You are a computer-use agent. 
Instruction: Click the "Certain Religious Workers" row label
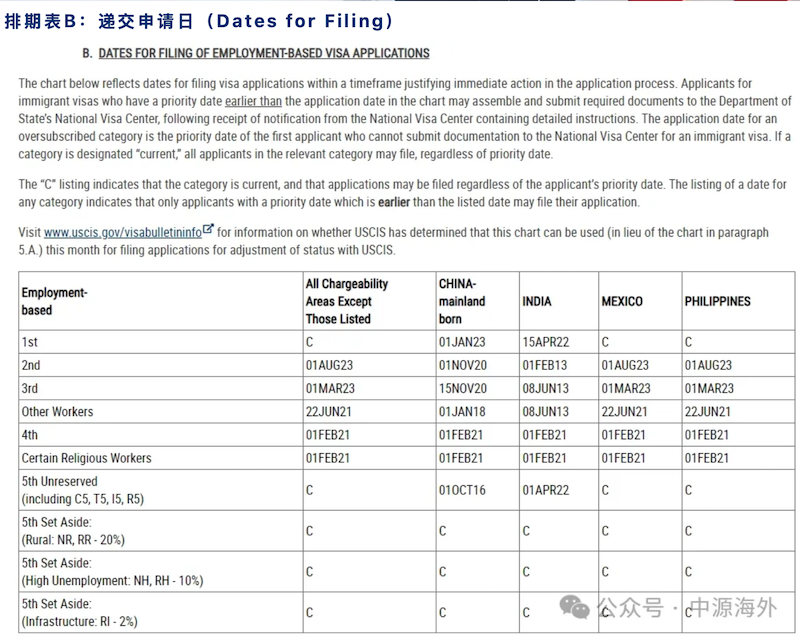pos(87,457)
